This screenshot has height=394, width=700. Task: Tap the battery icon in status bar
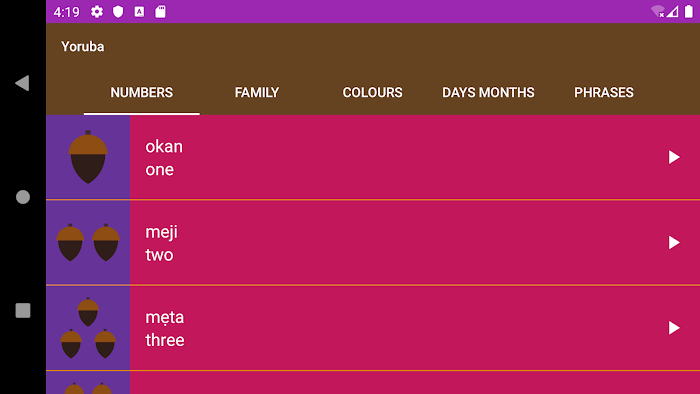tap(689, 11)
